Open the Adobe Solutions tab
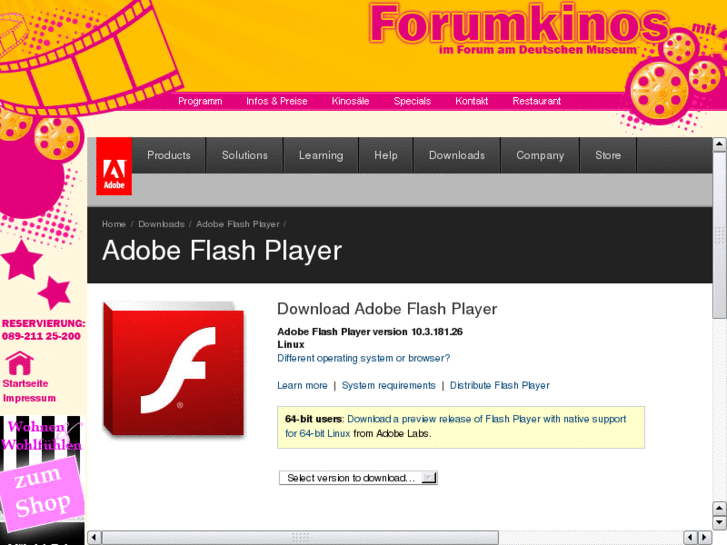This screenshot has width=727, height=545. 245,155
